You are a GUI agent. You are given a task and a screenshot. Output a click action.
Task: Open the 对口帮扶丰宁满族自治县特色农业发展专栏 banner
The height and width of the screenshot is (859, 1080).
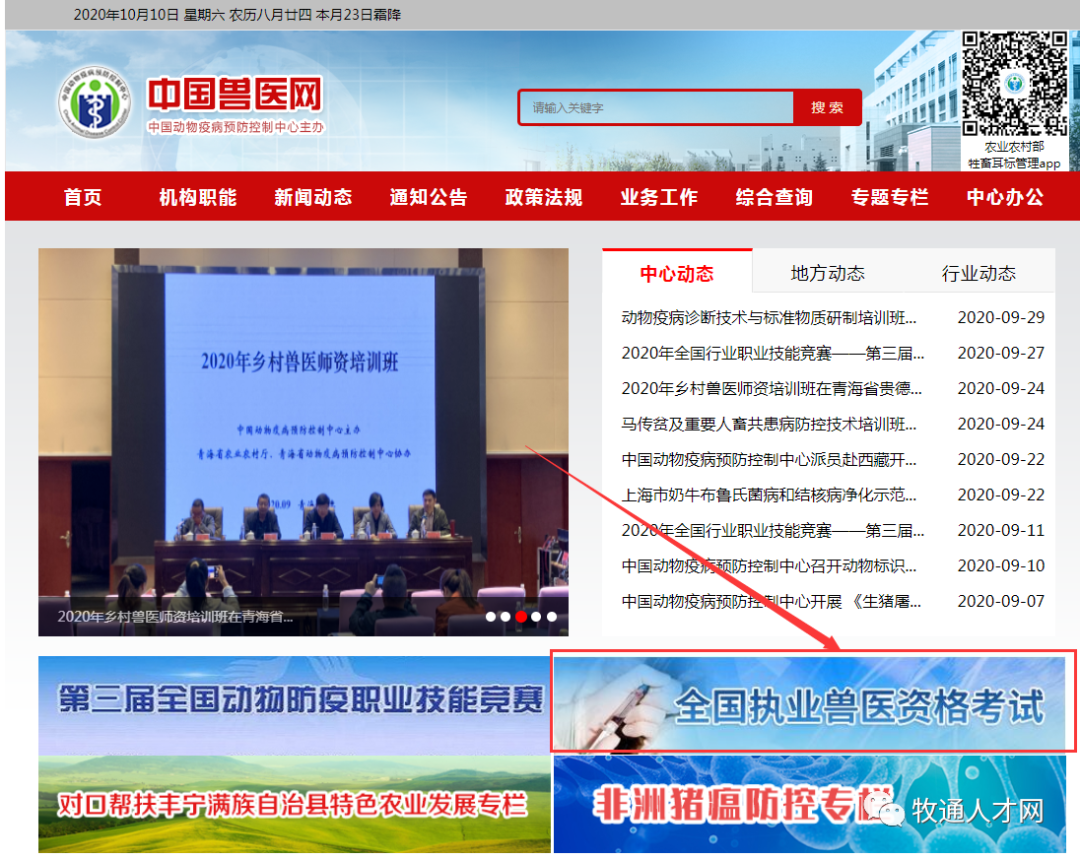[x=295, y=805]
